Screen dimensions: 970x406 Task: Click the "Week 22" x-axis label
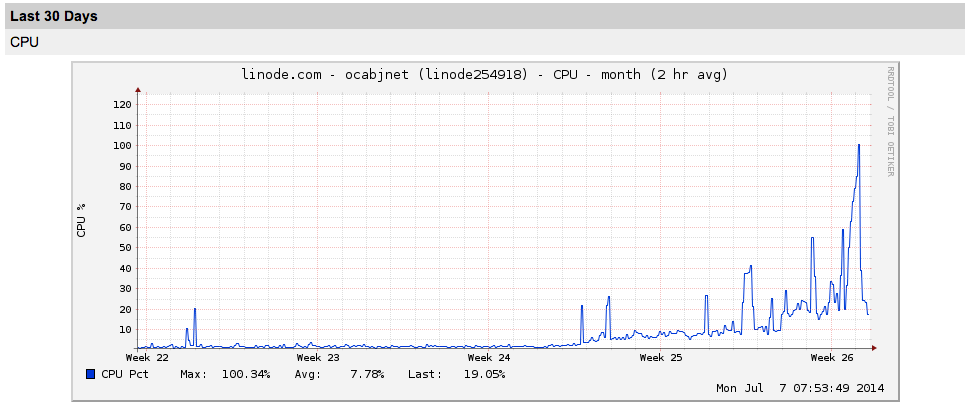147,358
